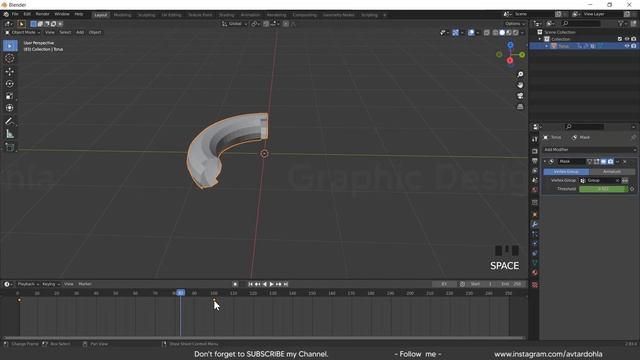Jump to the timeline end frame button
The height and width of the screenshot is (360, 640).
click(x=286, y=284)
